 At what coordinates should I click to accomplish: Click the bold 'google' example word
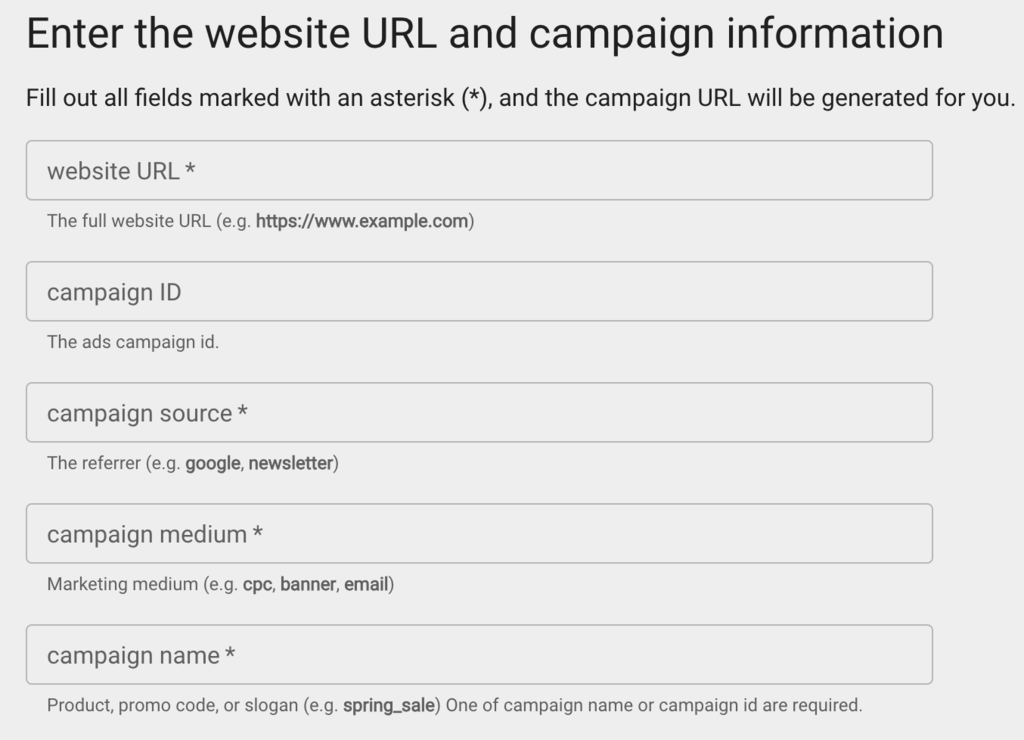click(x=213, y=464)
